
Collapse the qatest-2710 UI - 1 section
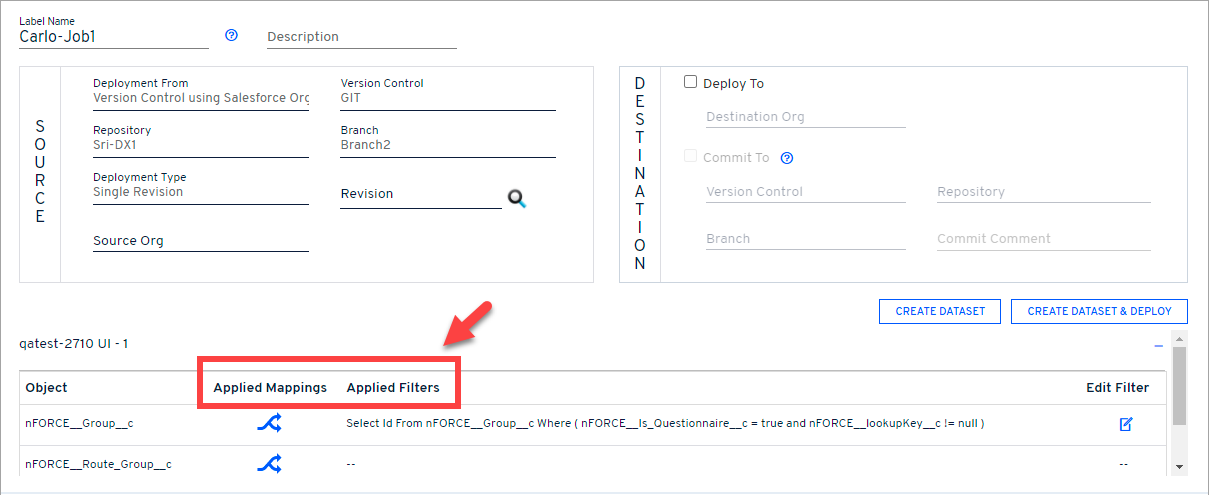click(1158, 345)
